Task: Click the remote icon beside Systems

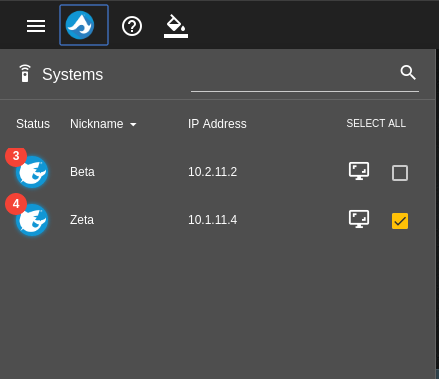Action: pos(25,73)
